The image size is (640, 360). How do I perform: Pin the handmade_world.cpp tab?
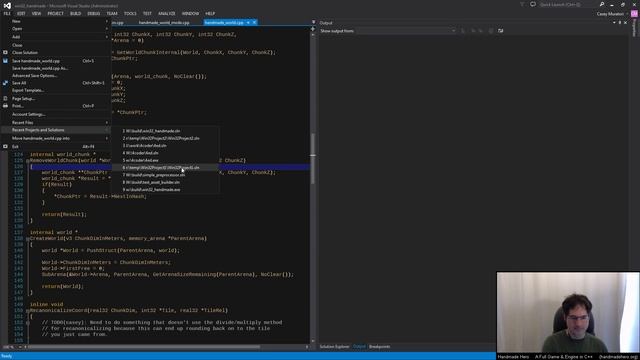click(x=248, y=22)
